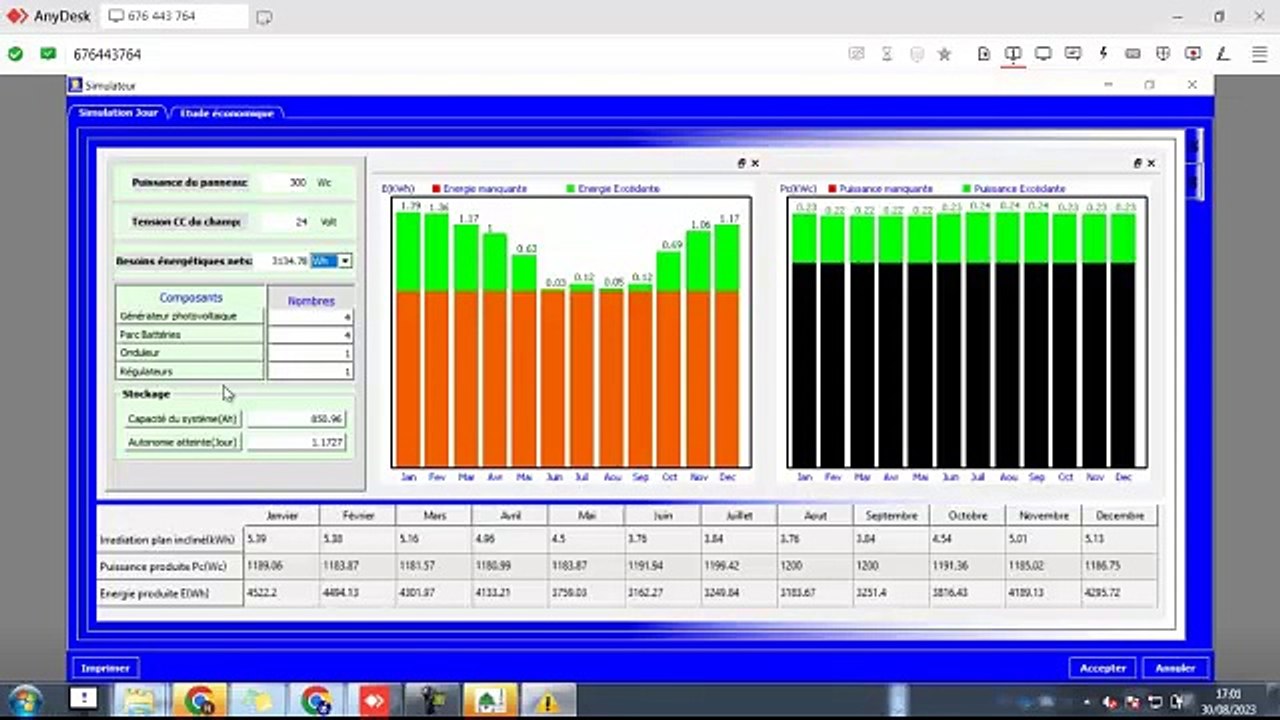This screenshot has width=1280, height=720.
Task: Open the AnyDesk display settings monitor icon
Action: pyautogui.click(x=1043, y=54)
